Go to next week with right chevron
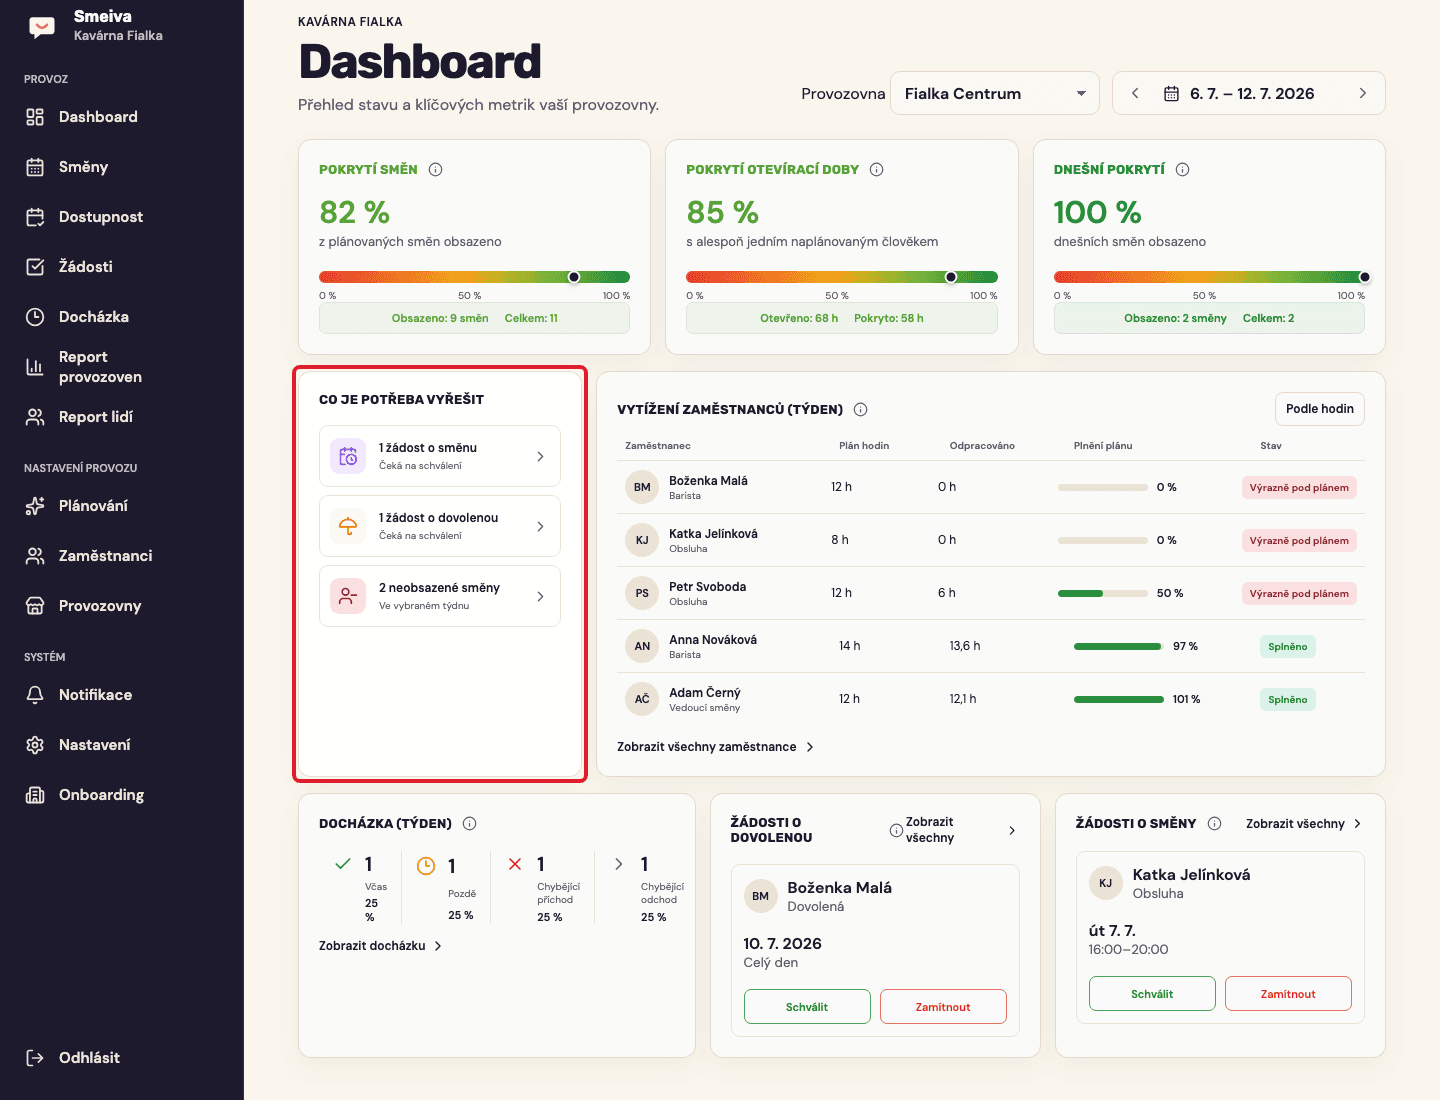Screen dimensions: 1440x1100 tap(1363, 94)
